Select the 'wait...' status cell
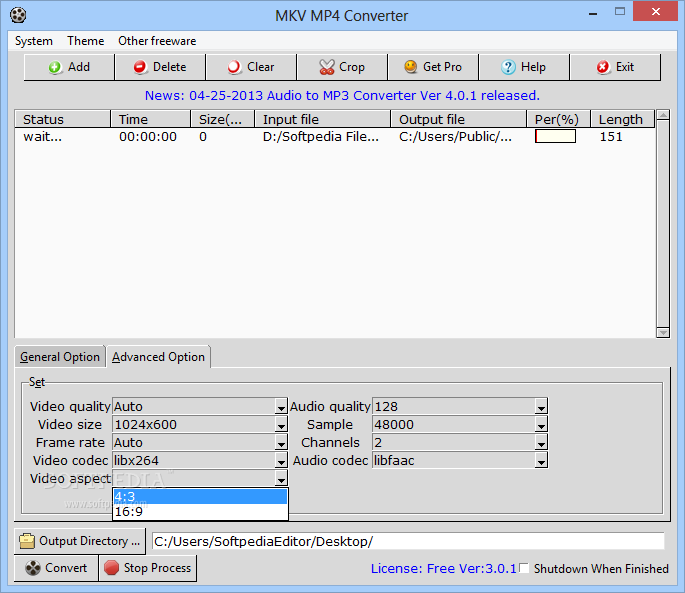 [43, 137]
